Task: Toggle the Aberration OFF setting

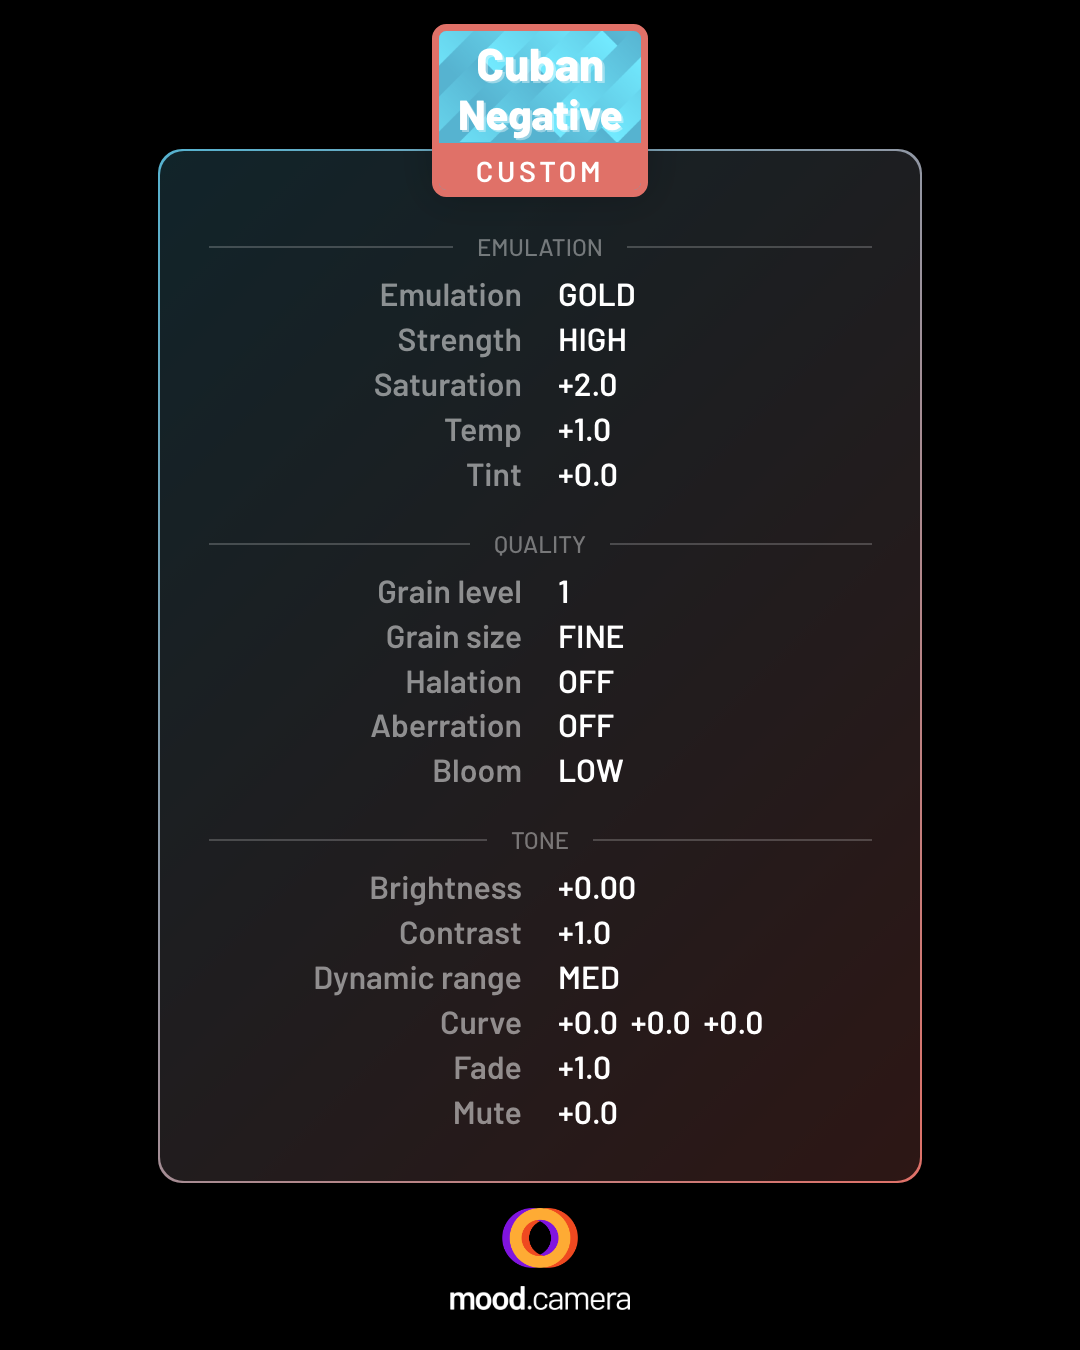Action: coord(586,727)
